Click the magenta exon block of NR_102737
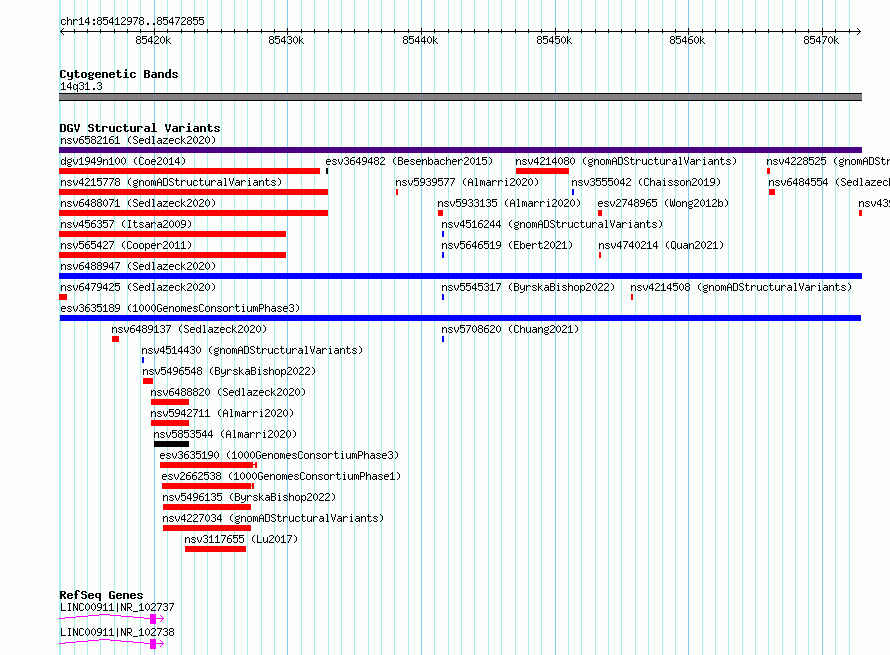This screenshot has height=655, width=890. coord(153,619)
